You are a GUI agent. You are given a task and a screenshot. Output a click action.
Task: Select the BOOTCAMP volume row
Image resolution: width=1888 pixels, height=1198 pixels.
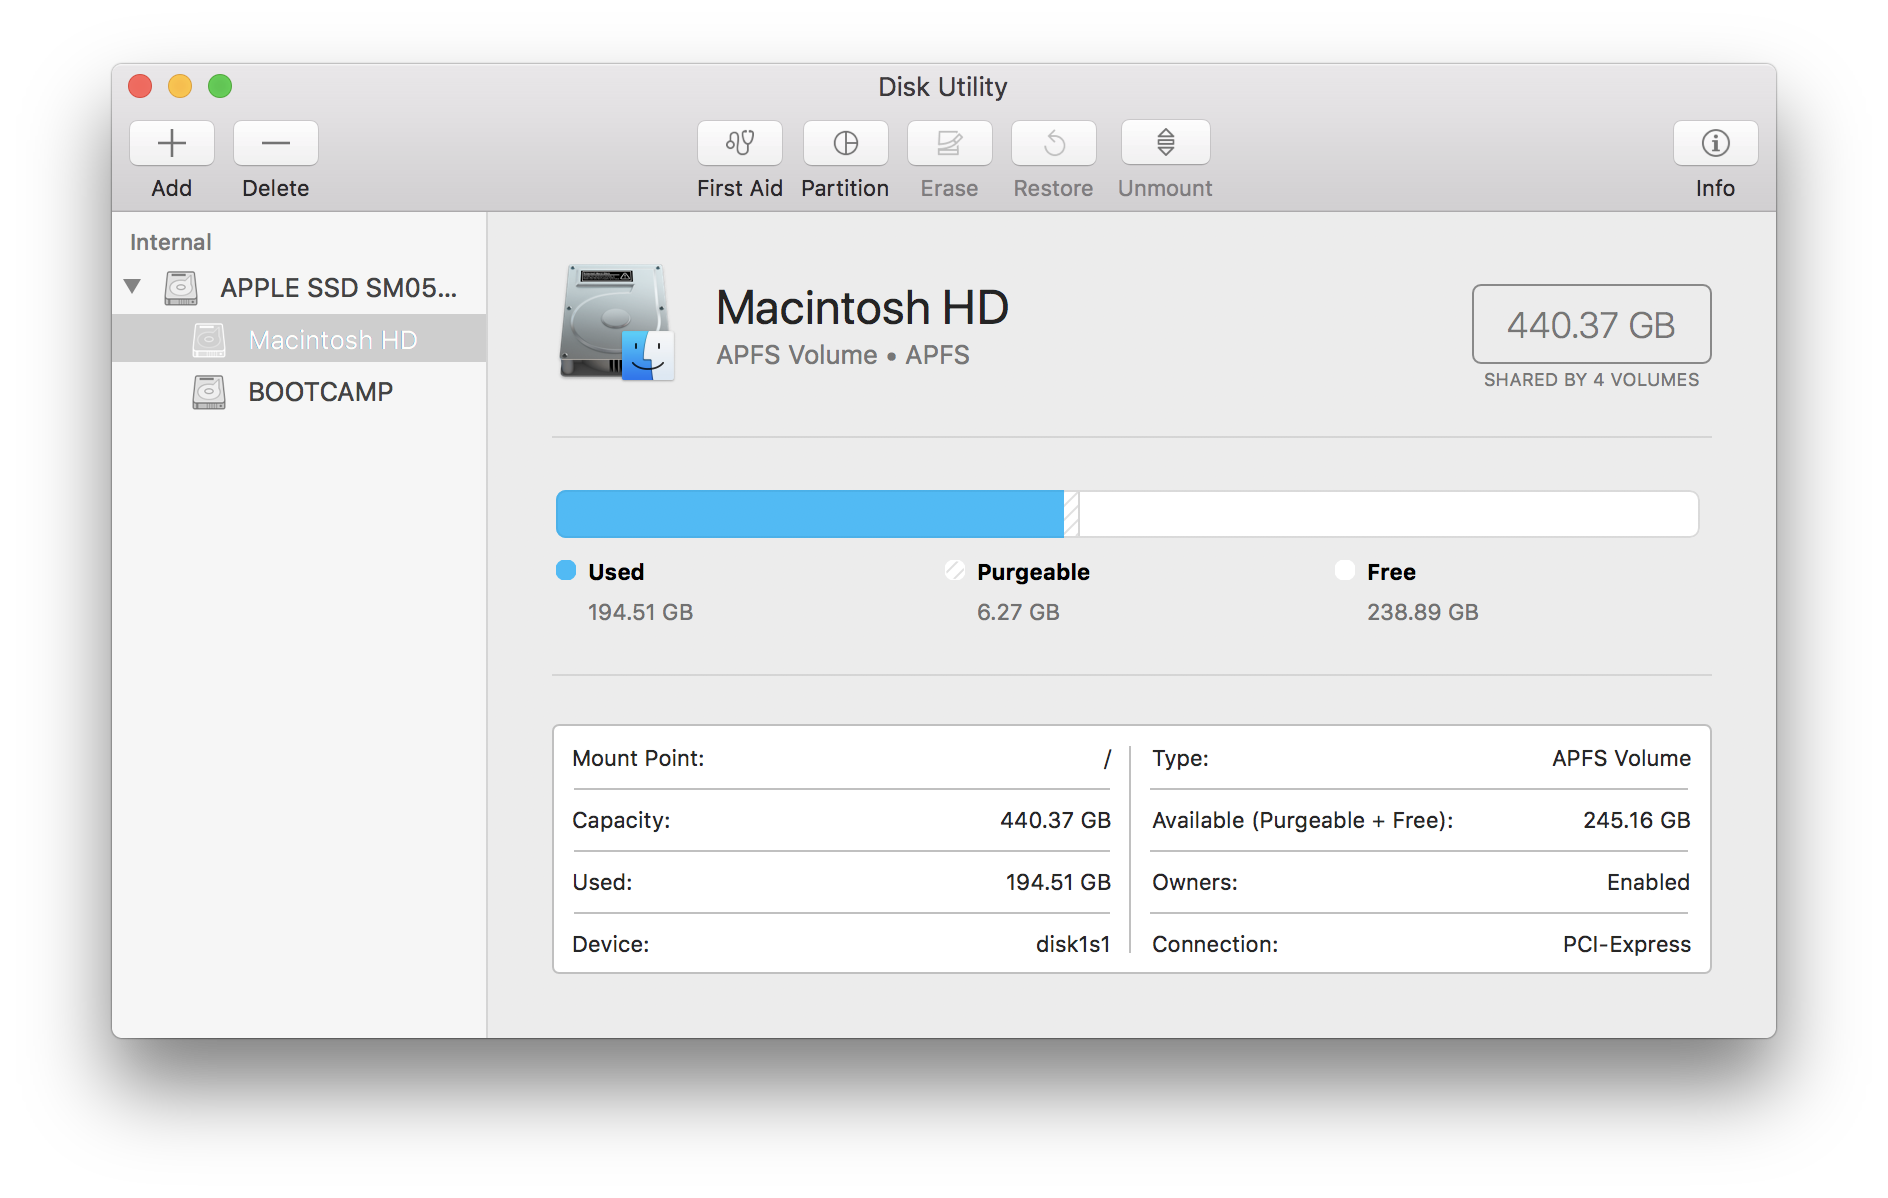pos(299,392)
